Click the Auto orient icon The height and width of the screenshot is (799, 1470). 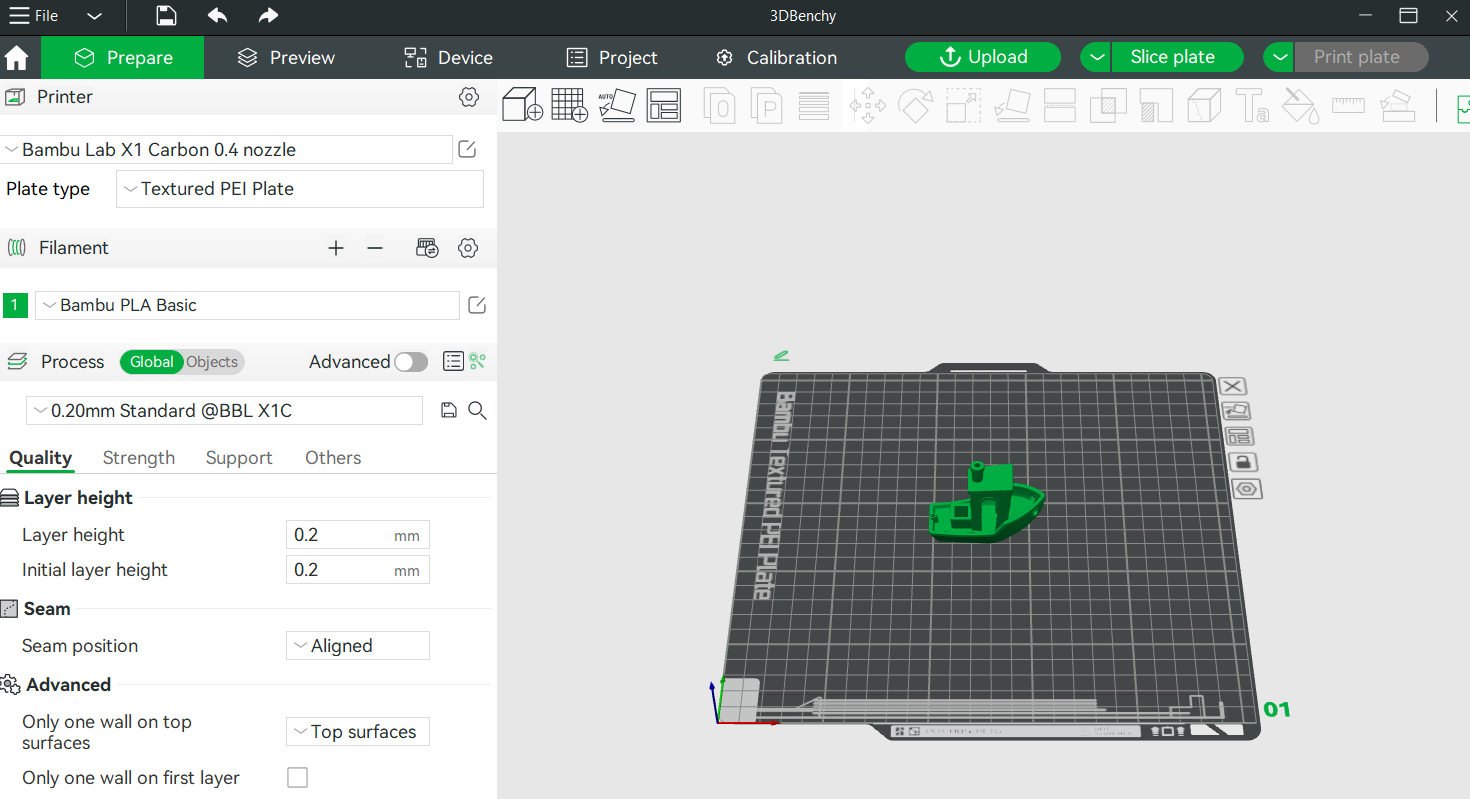[x=616, y=105]
